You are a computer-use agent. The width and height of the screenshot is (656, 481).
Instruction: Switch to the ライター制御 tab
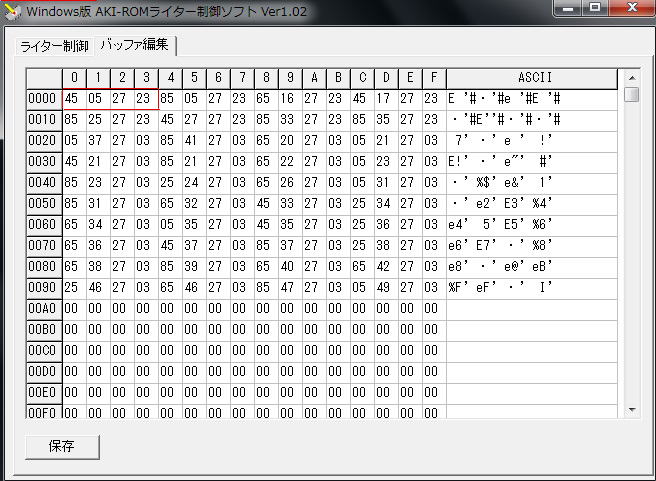(x=54, y=46)
